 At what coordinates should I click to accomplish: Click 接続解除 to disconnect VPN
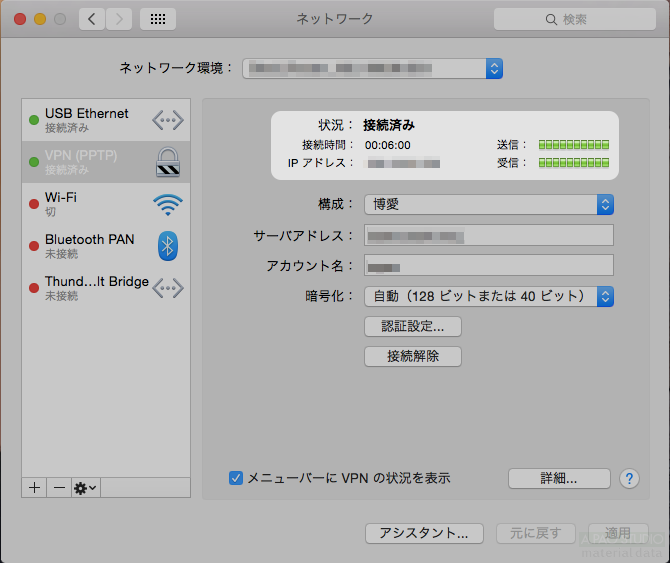click(413, 356)
